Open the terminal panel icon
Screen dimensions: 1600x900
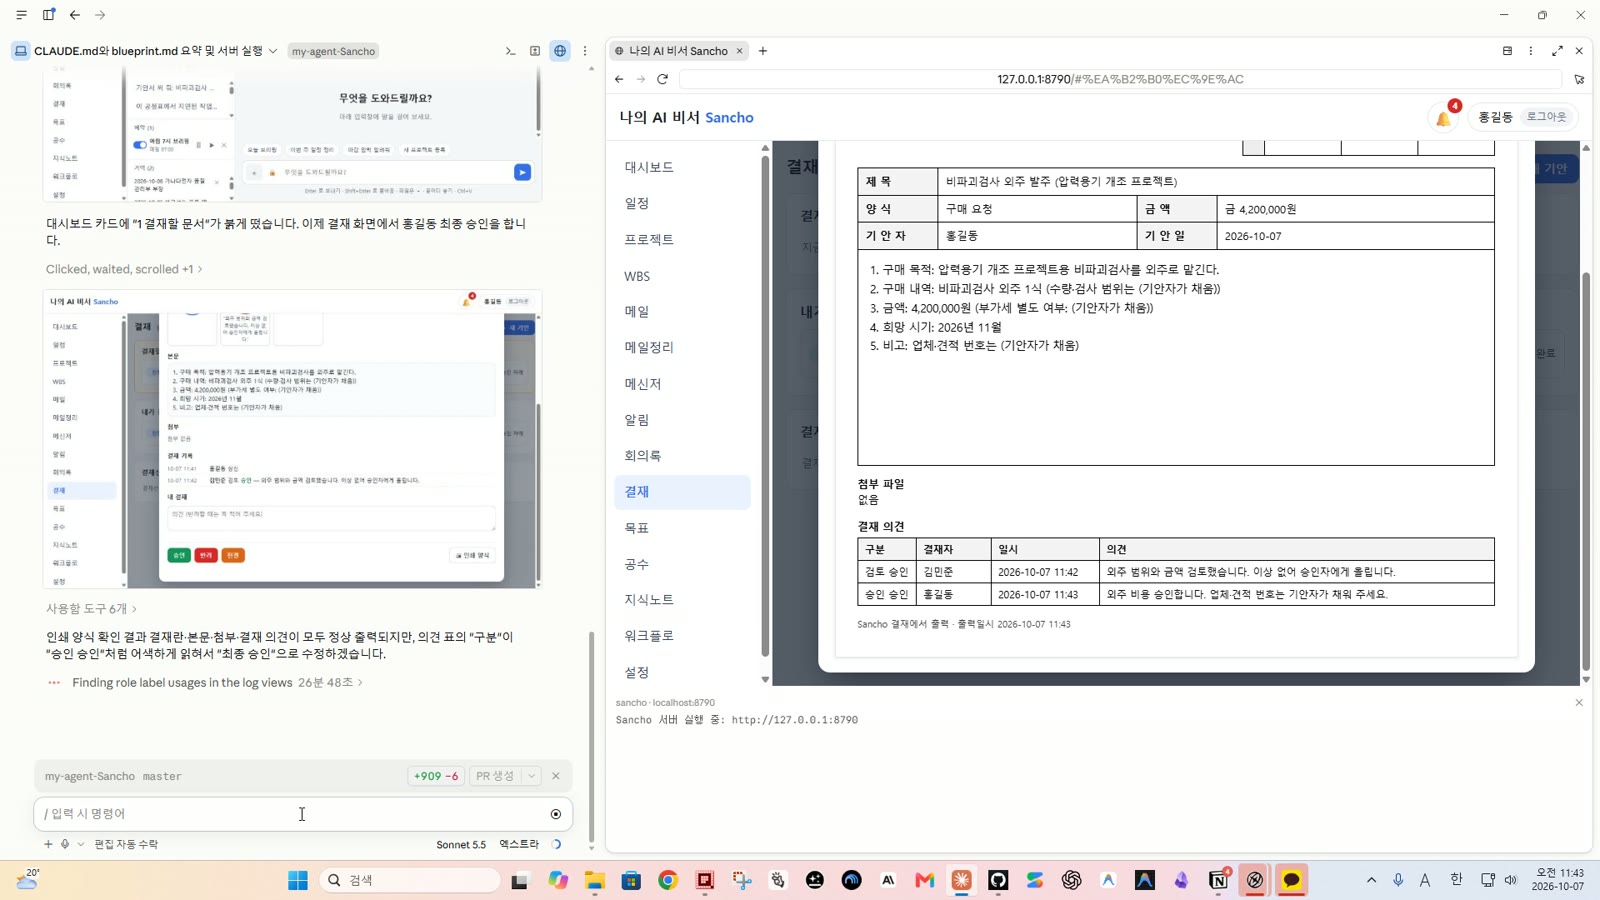coord(510,51)
